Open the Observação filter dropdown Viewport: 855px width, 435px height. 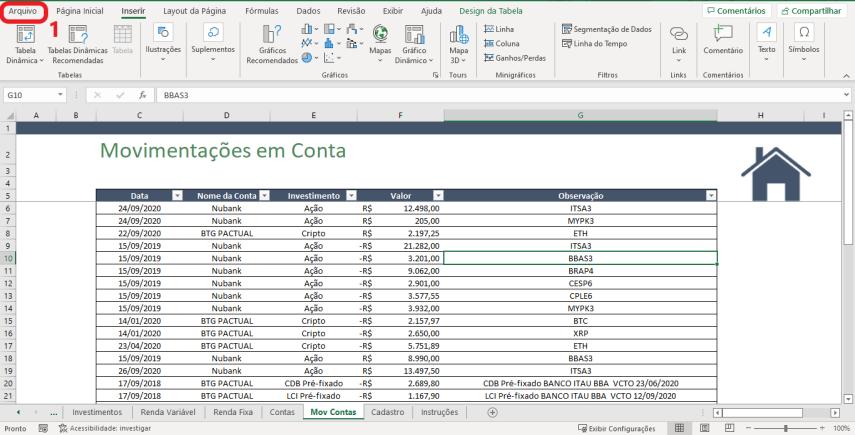[711, 196]
